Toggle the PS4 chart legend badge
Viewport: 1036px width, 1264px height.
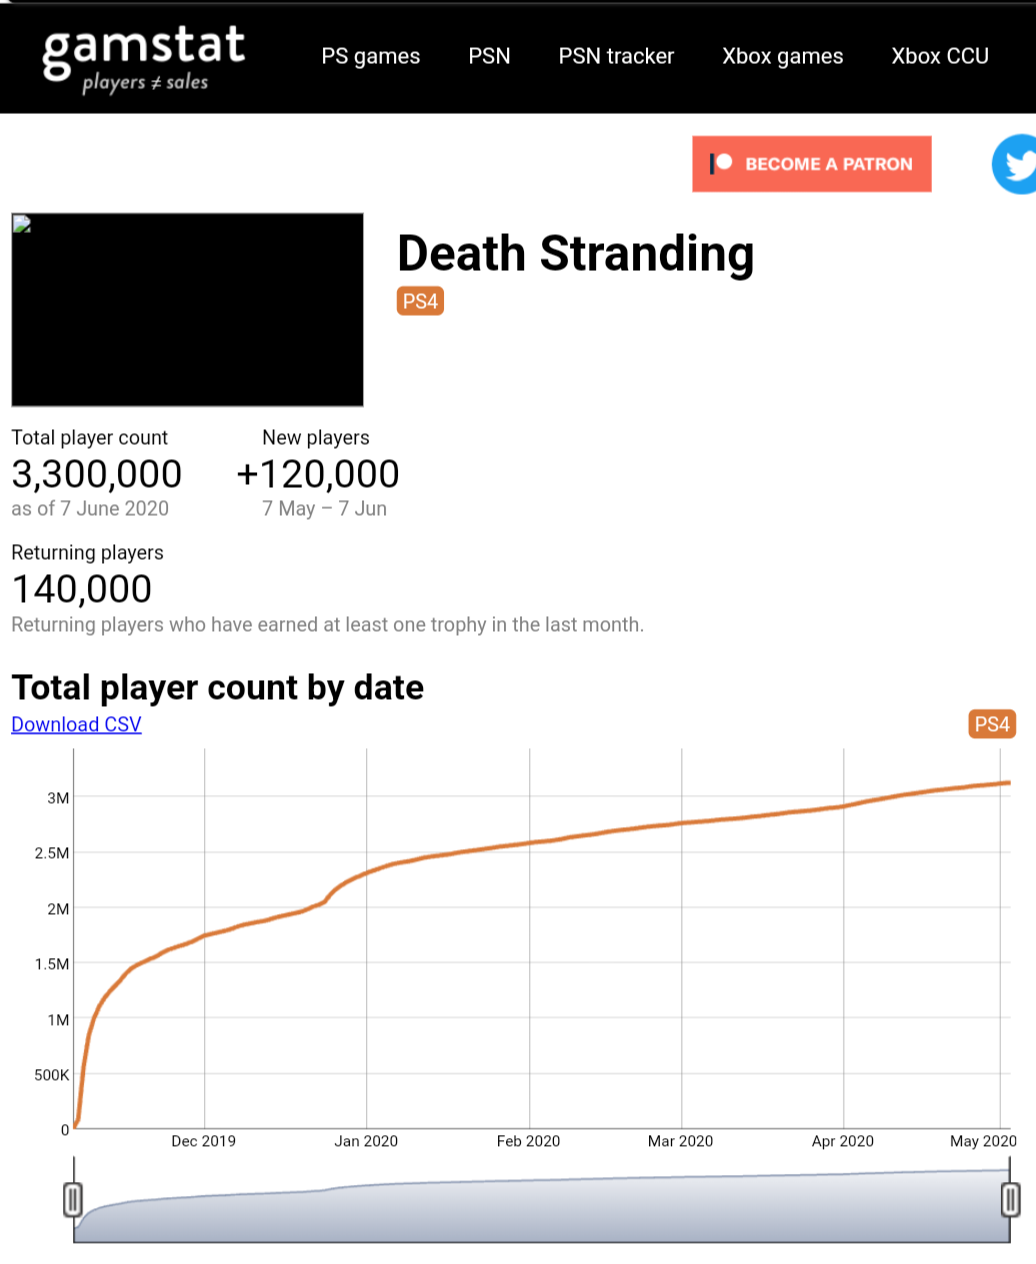coord(991,724)
